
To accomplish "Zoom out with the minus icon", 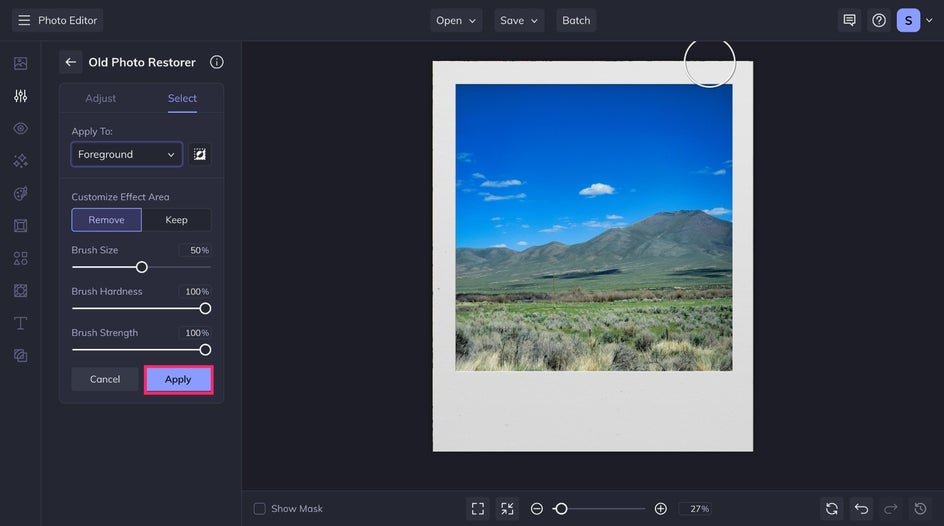I will coord(536,509).
